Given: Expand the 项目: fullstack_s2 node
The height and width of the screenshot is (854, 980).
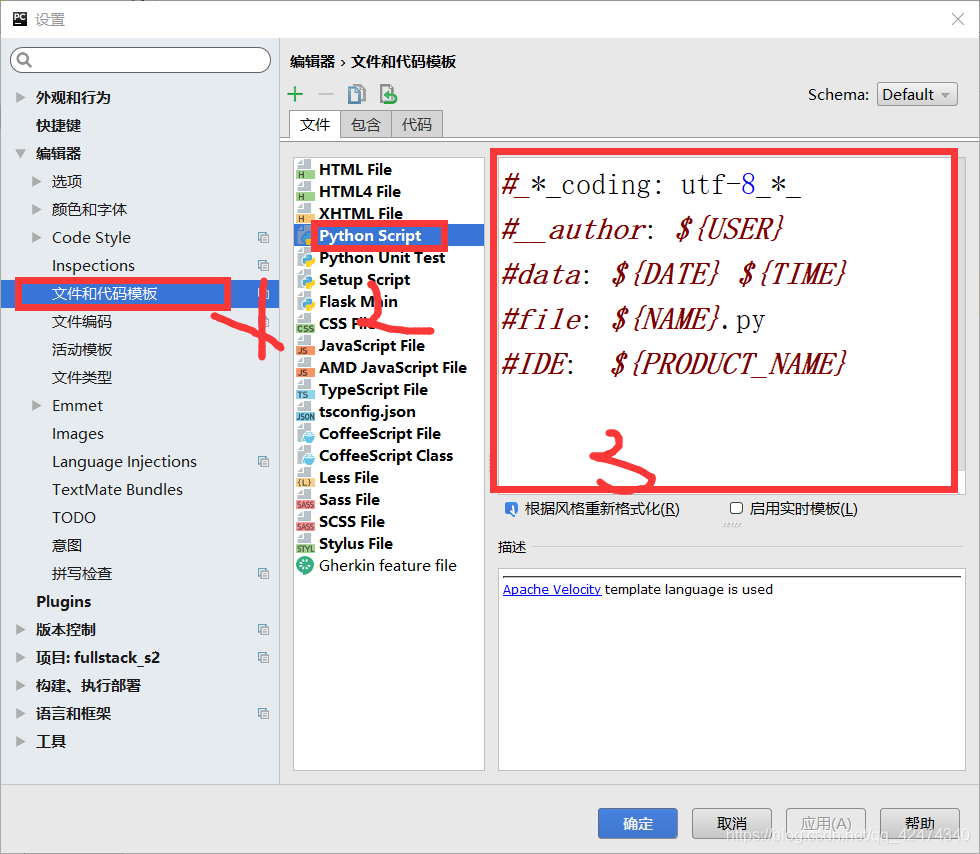Looking at the screenshot, I should pyautogui.click(x=21, y=658).
